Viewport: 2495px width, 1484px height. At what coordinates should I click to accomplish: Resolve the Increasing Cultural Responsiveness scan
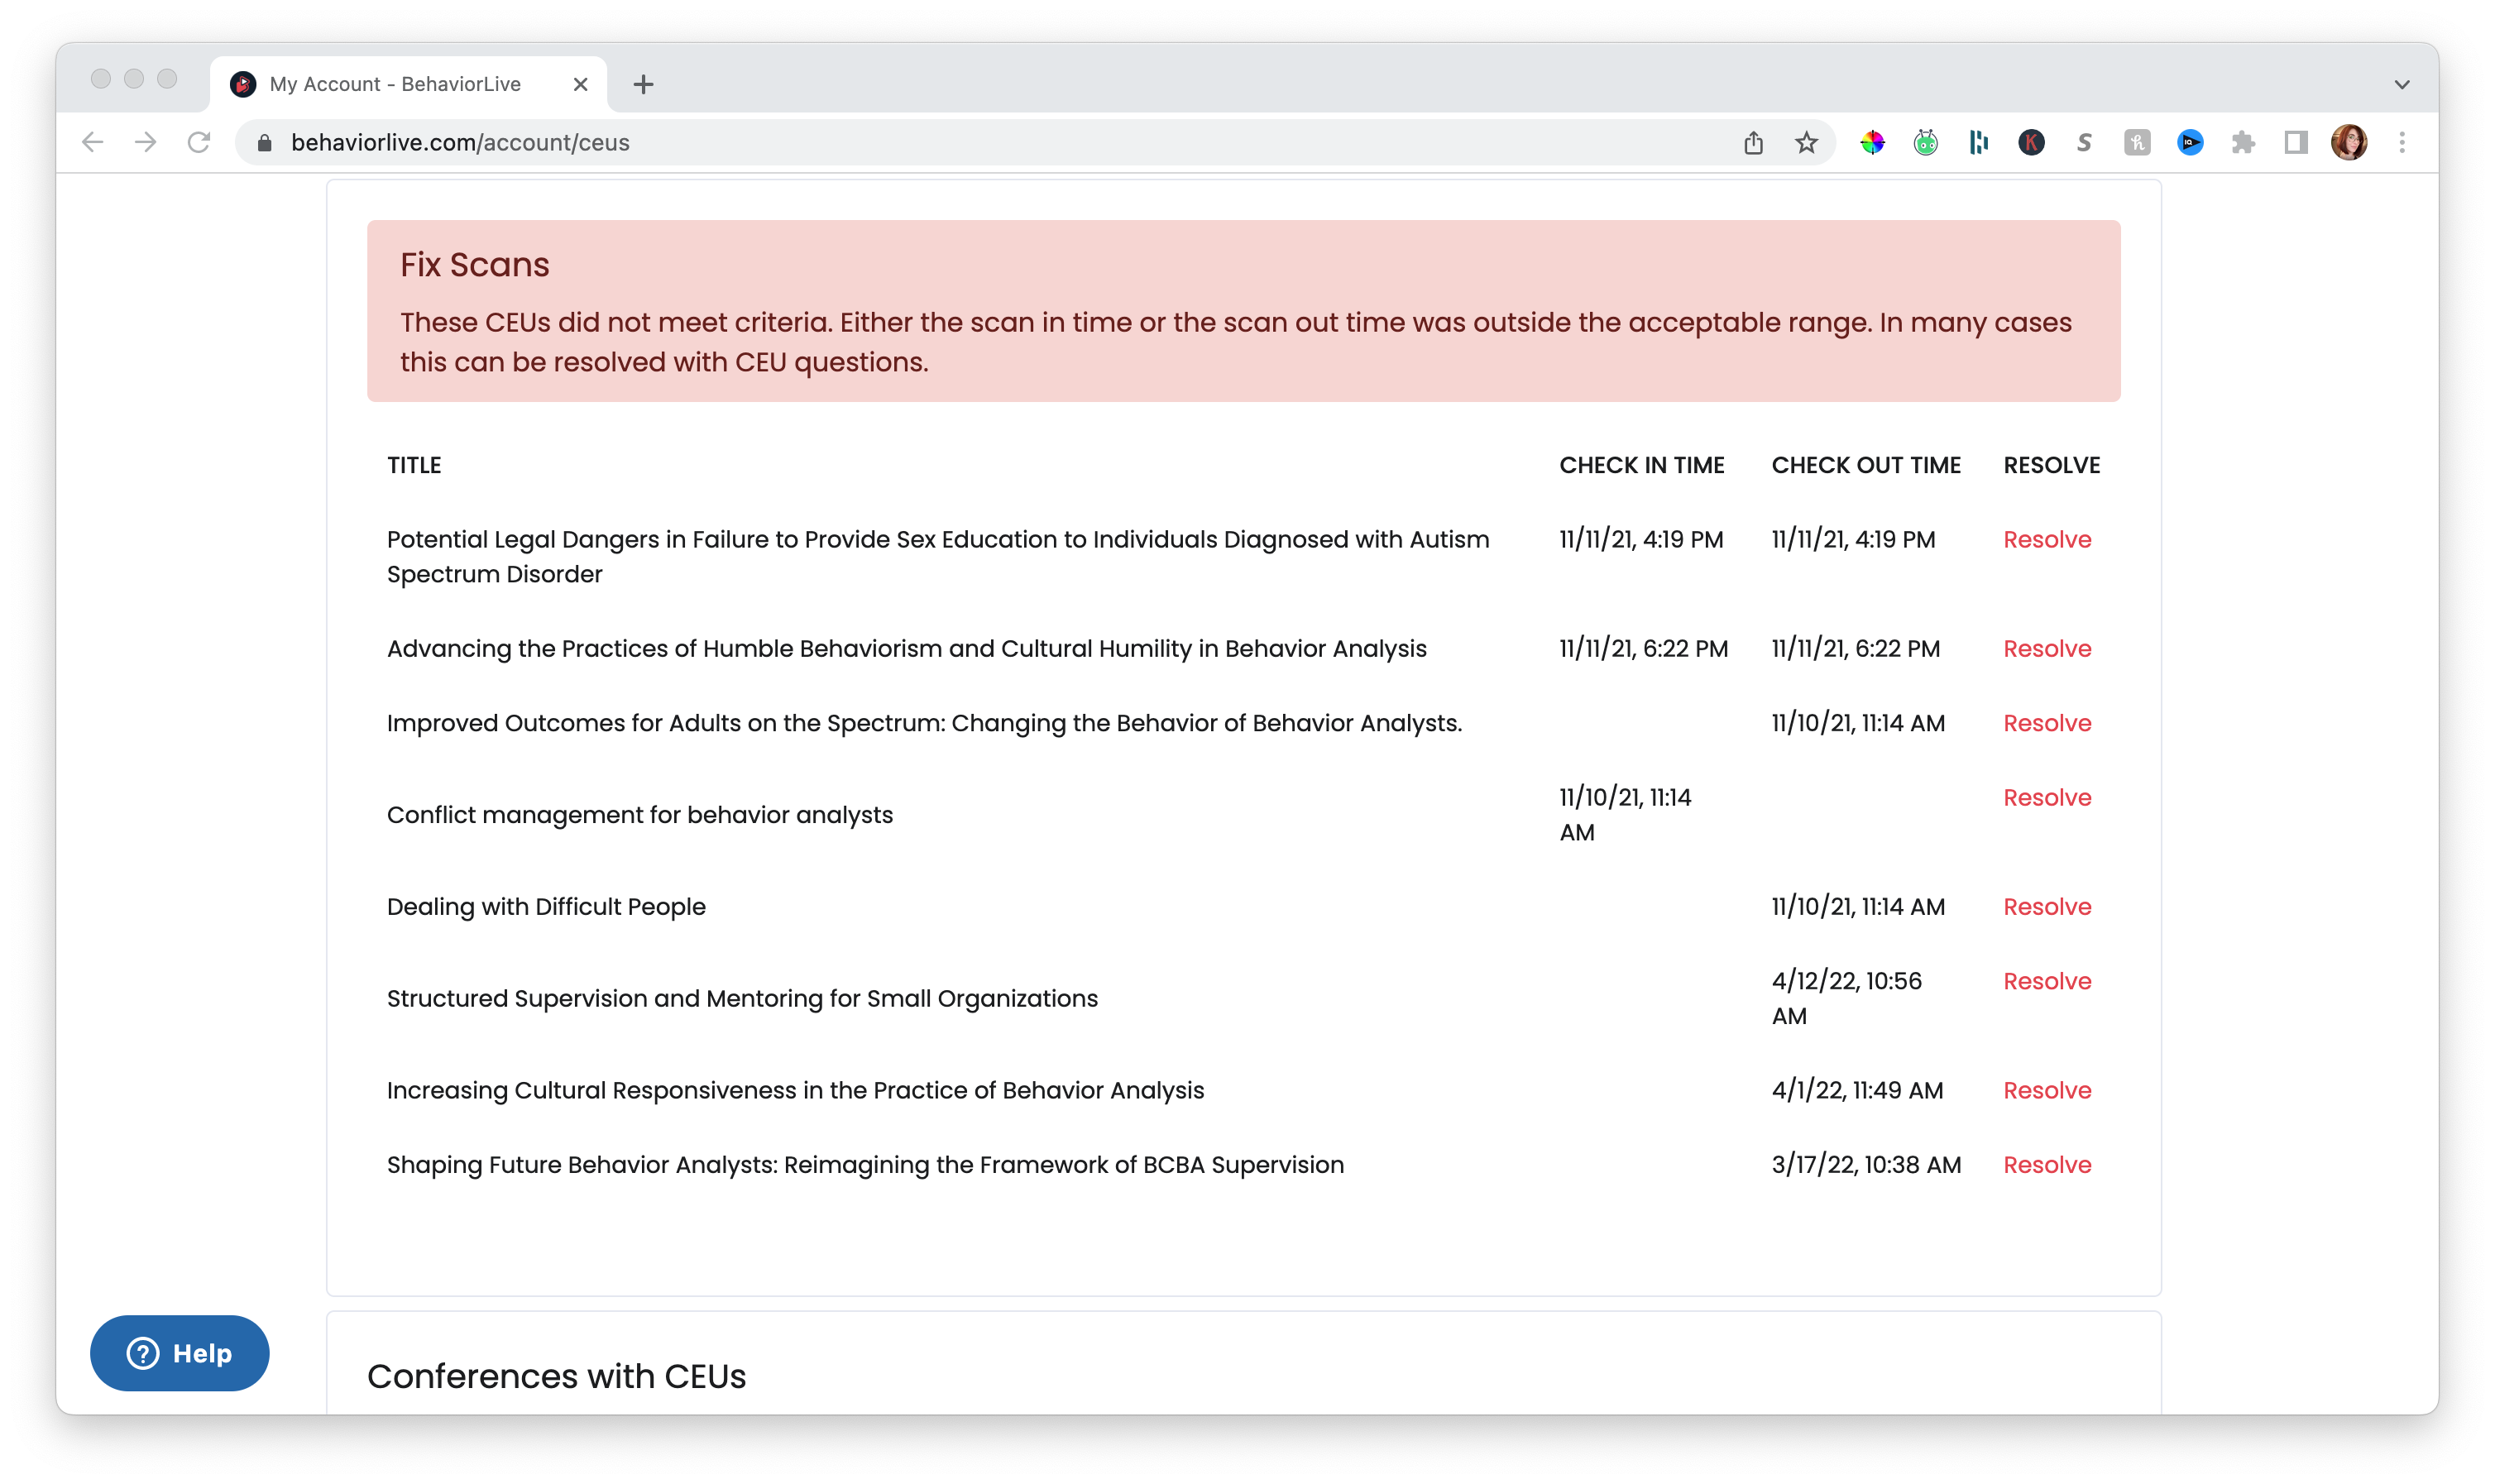2047,1089
